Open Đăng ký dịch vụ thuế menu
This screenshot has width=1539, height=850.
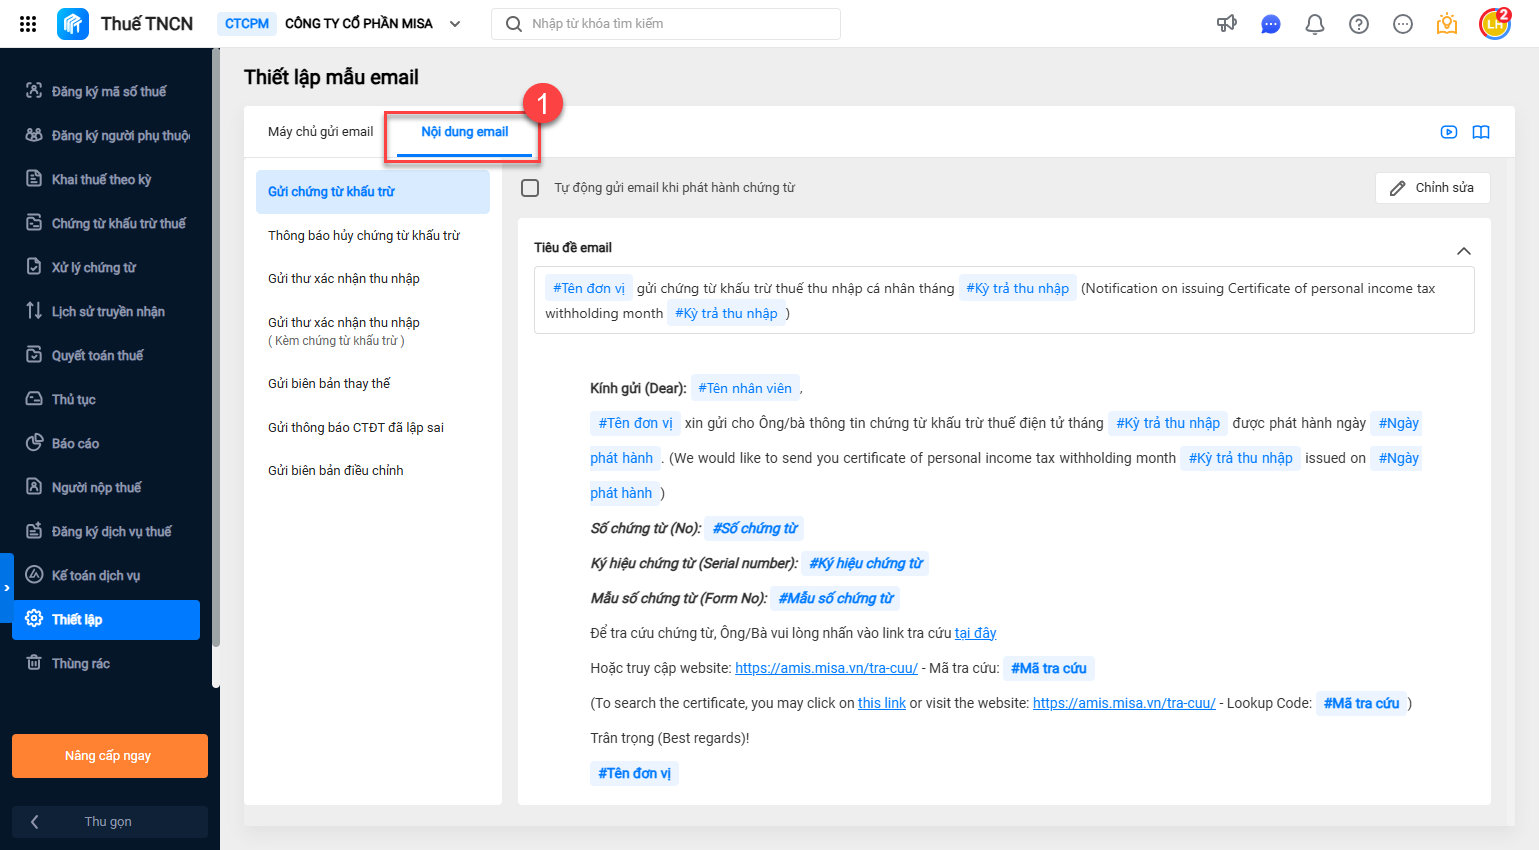[x=106, y=531]
